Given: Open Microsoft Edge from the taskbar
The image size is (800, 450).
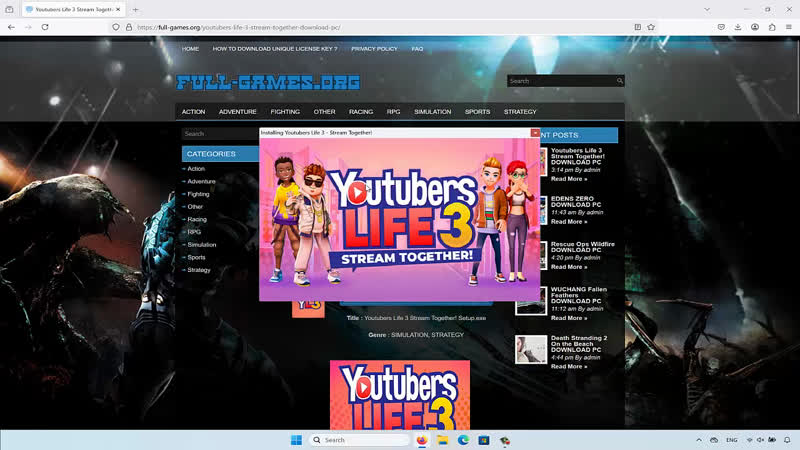Looking at the screenshot, I should (x=463, y=440).
